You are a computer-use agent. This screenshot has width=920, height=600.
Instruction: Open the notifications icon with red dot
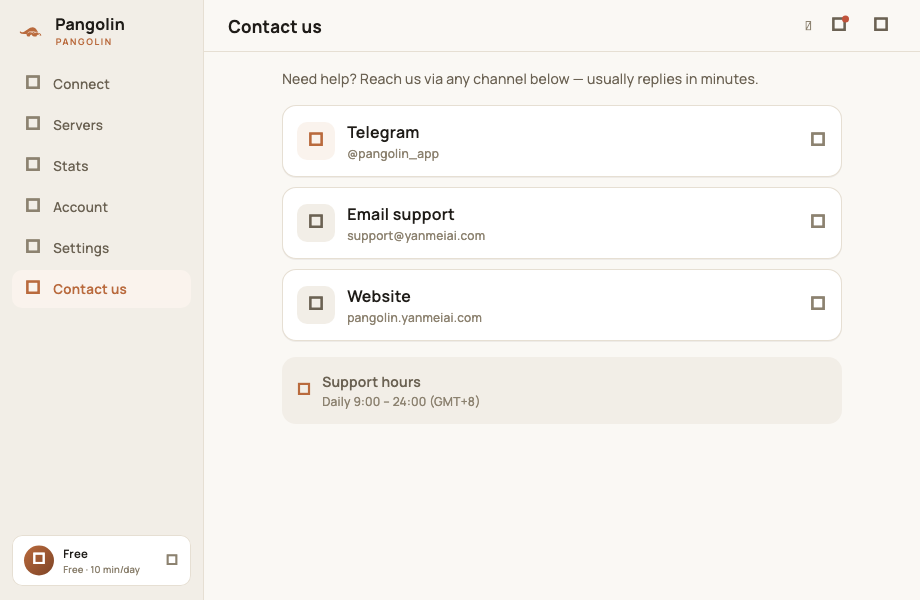click(840, 24)
